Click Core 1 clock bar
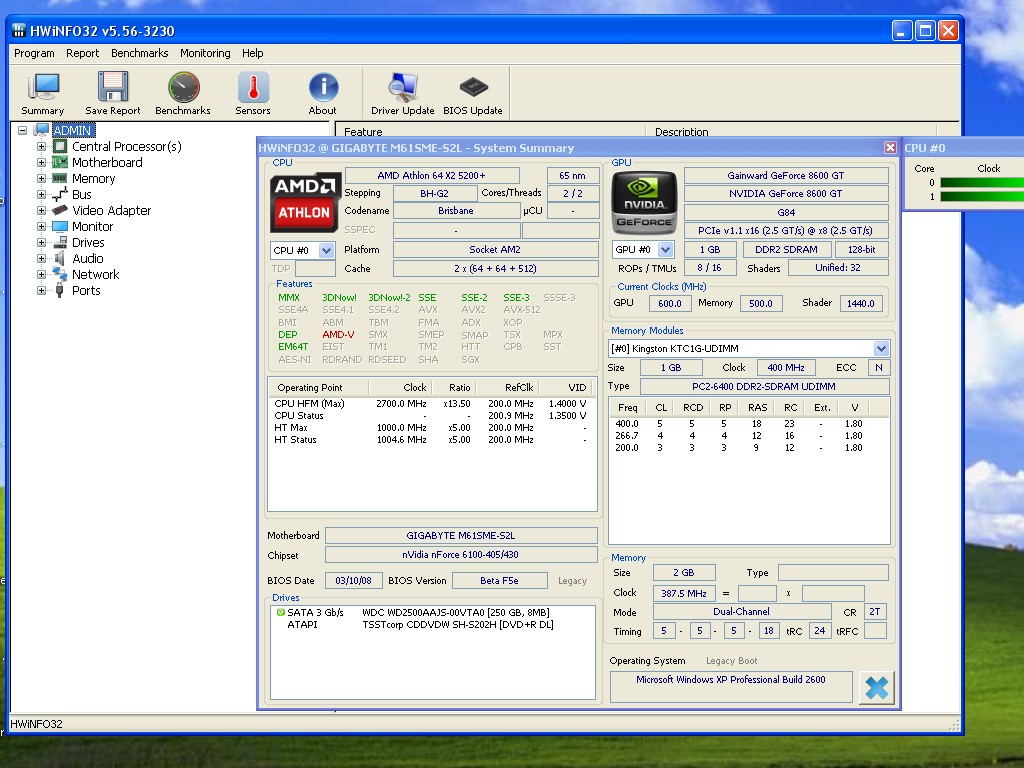 click(982, 197)
